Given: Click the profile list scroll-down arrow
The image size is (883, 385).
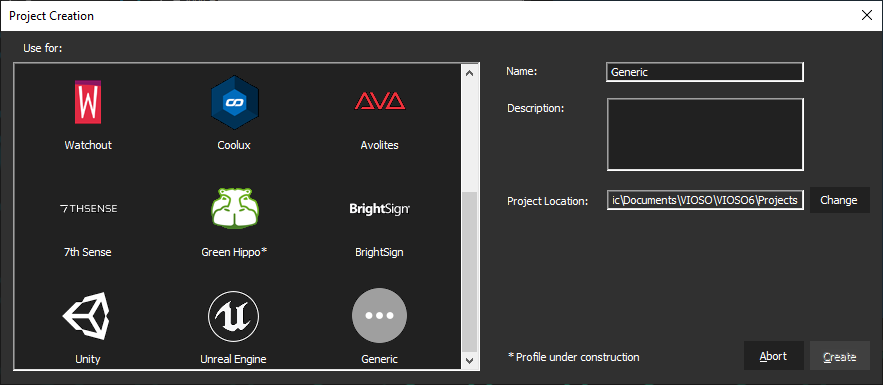Looking at the screenshot, I should tap(470, 360).
